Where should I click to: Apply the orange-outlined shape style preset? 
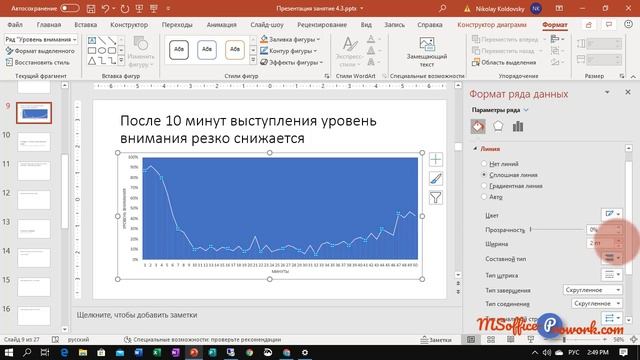(x=235, y=50)
